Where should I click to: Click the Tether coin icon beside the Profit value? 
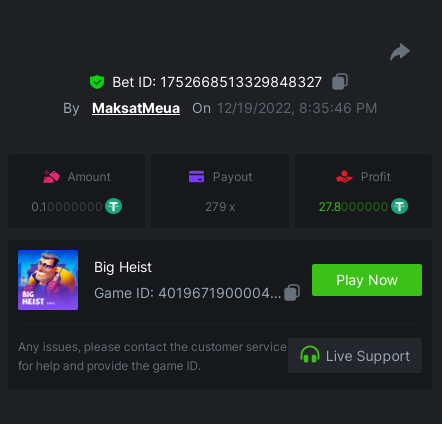coord(399,206)
